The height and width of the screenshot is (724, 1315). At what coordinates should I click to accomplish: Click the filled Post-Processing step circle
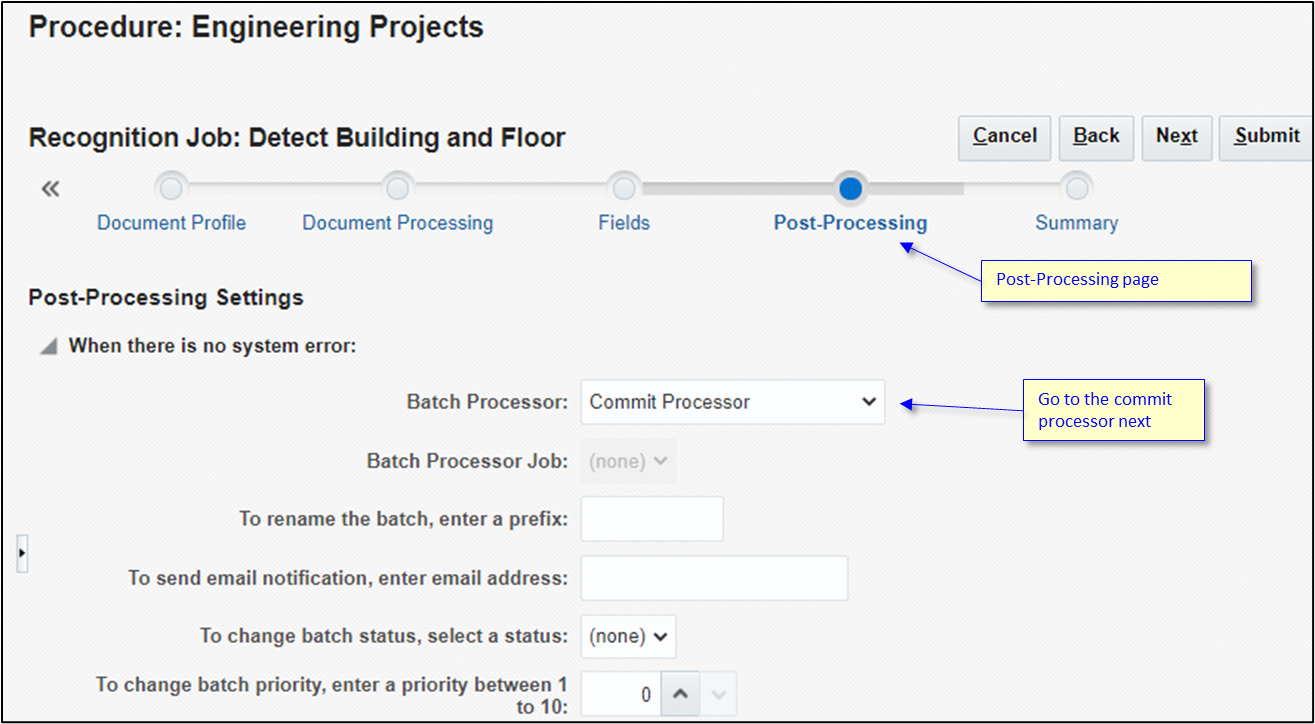click(850, 188)
